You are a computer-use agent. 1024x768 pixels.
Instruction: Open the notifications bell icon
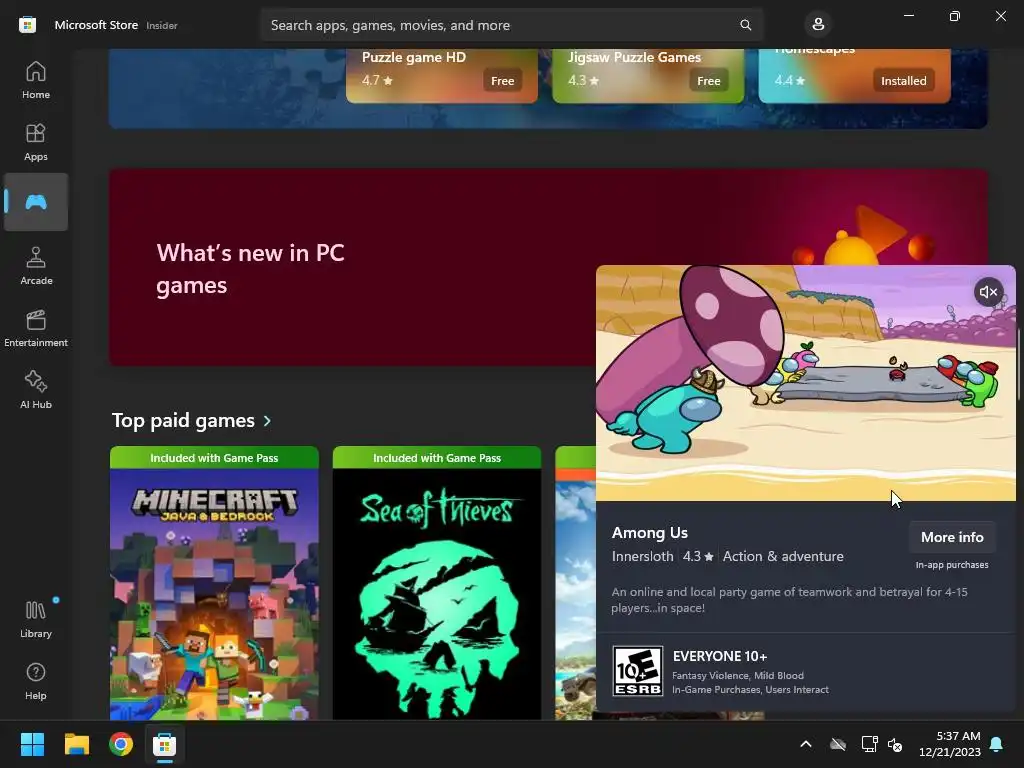coord(997,744)
